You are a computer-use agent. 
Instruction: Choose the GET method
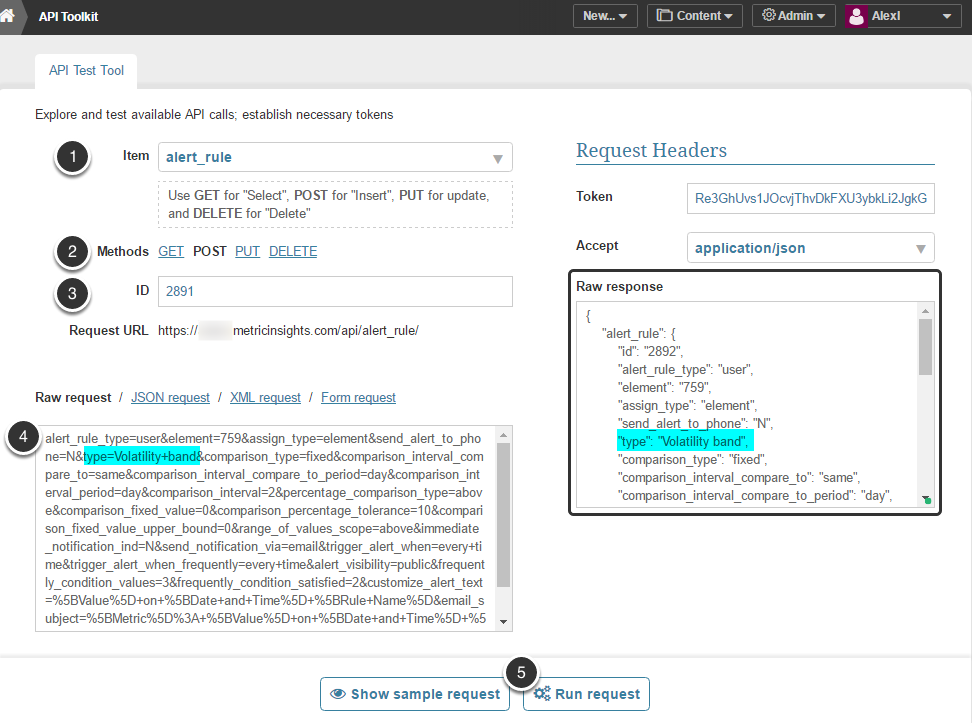point(171,251)
